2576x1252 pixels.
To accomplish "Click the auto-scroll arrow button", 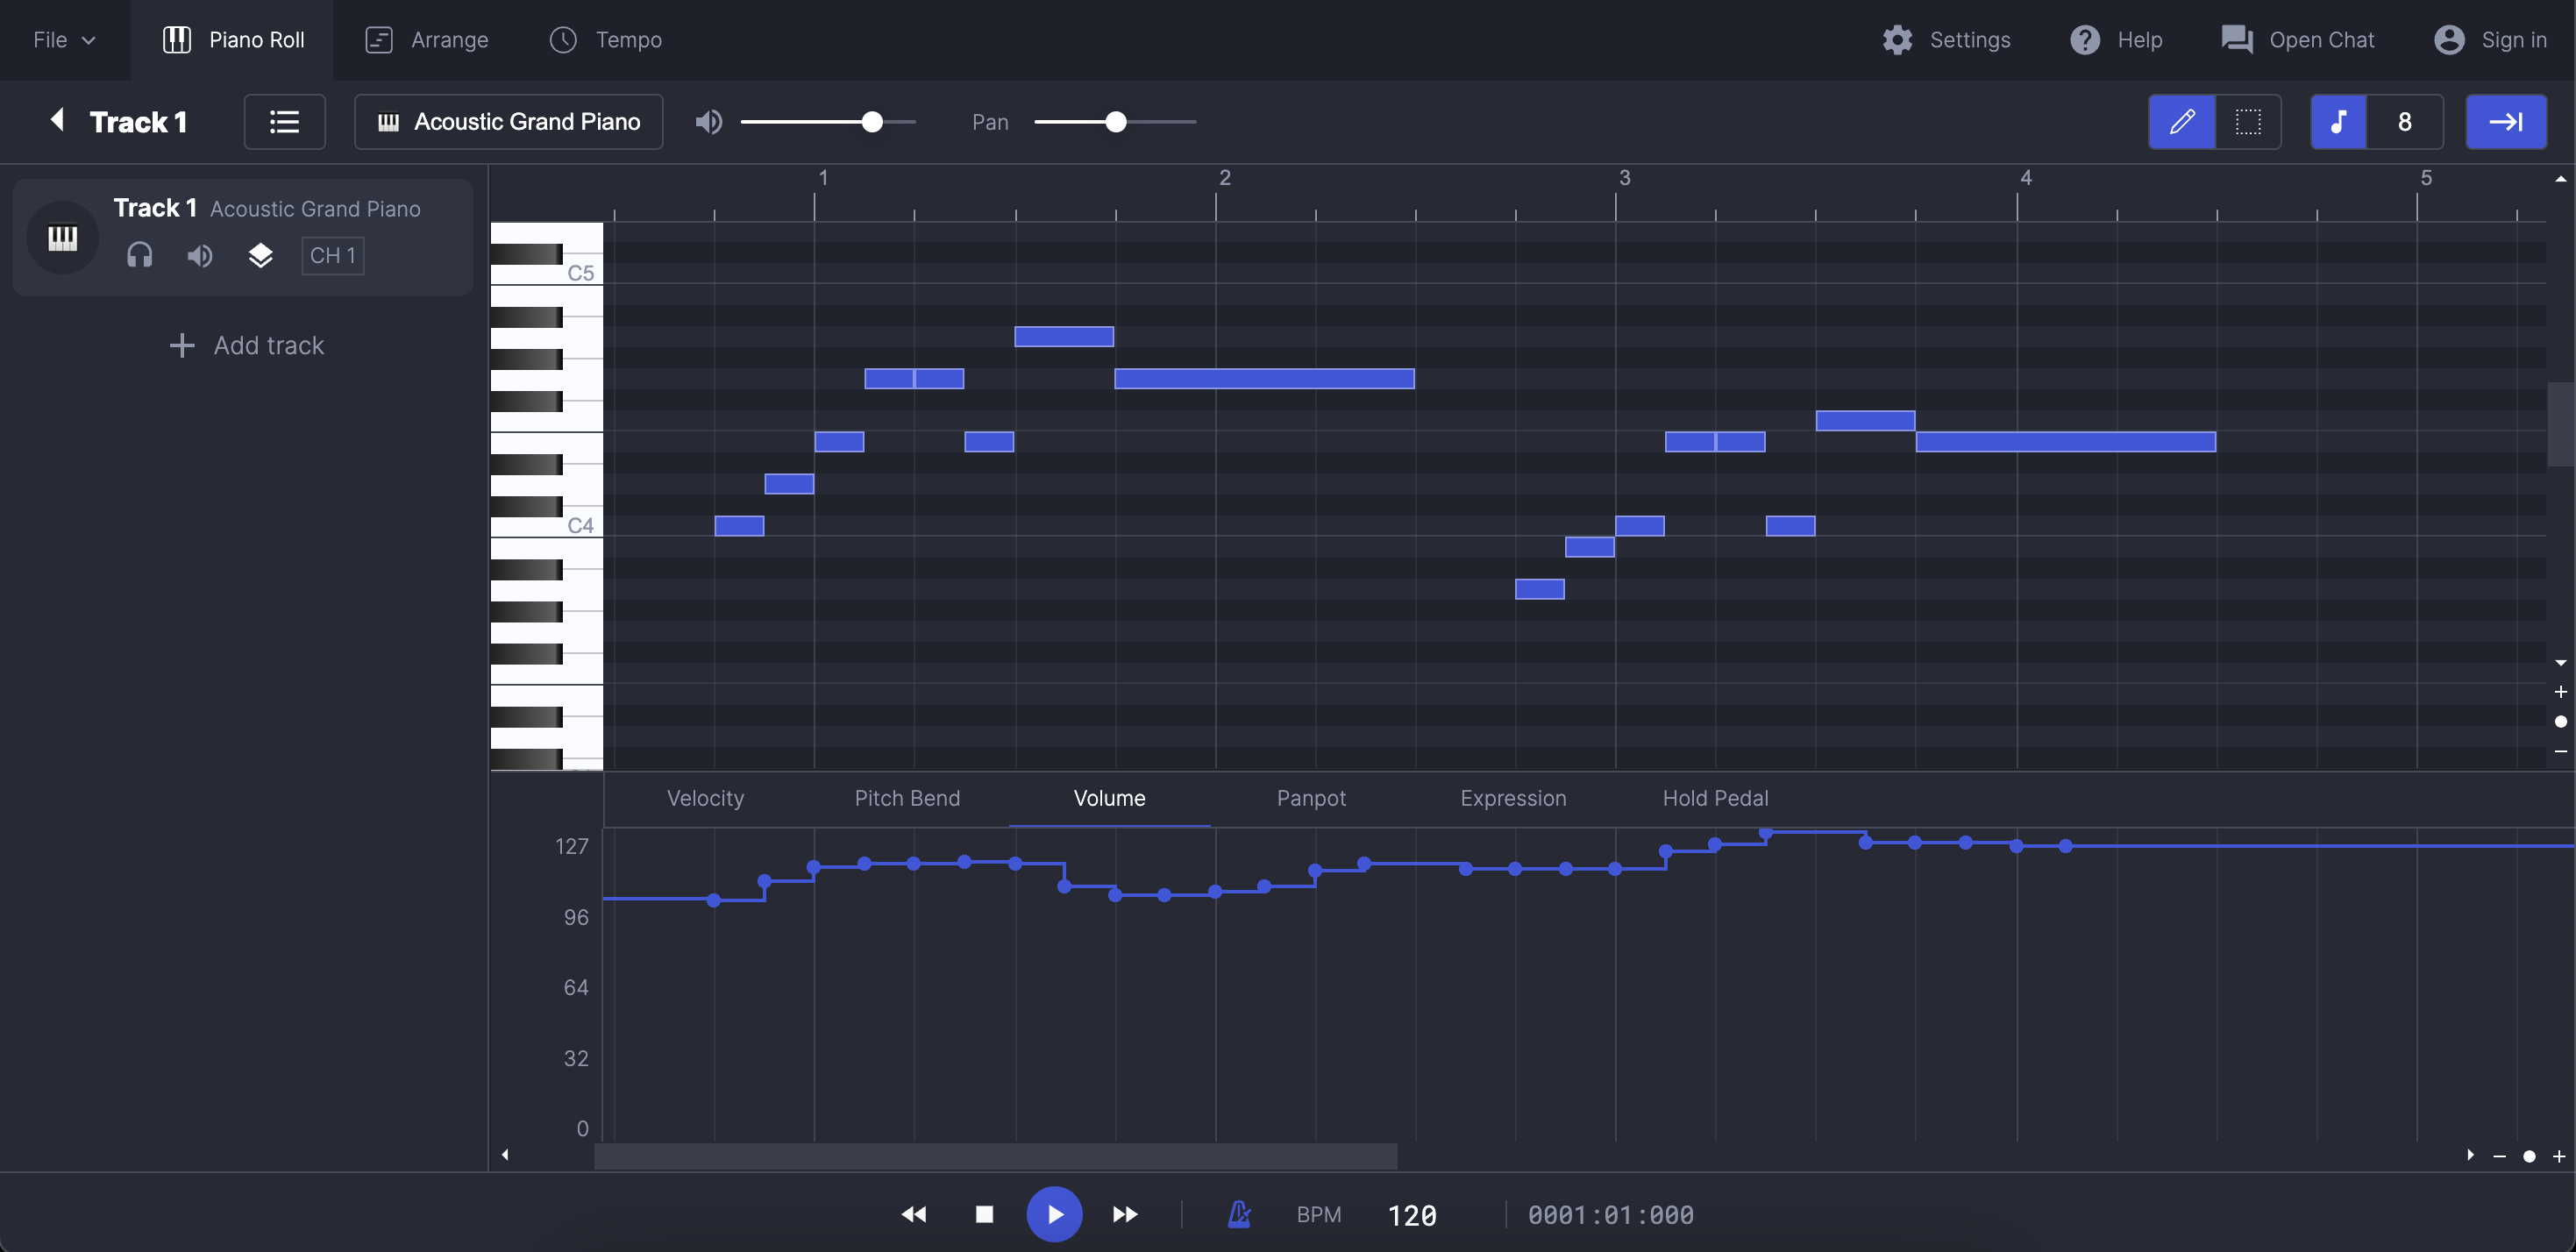I will point(2505,122).
